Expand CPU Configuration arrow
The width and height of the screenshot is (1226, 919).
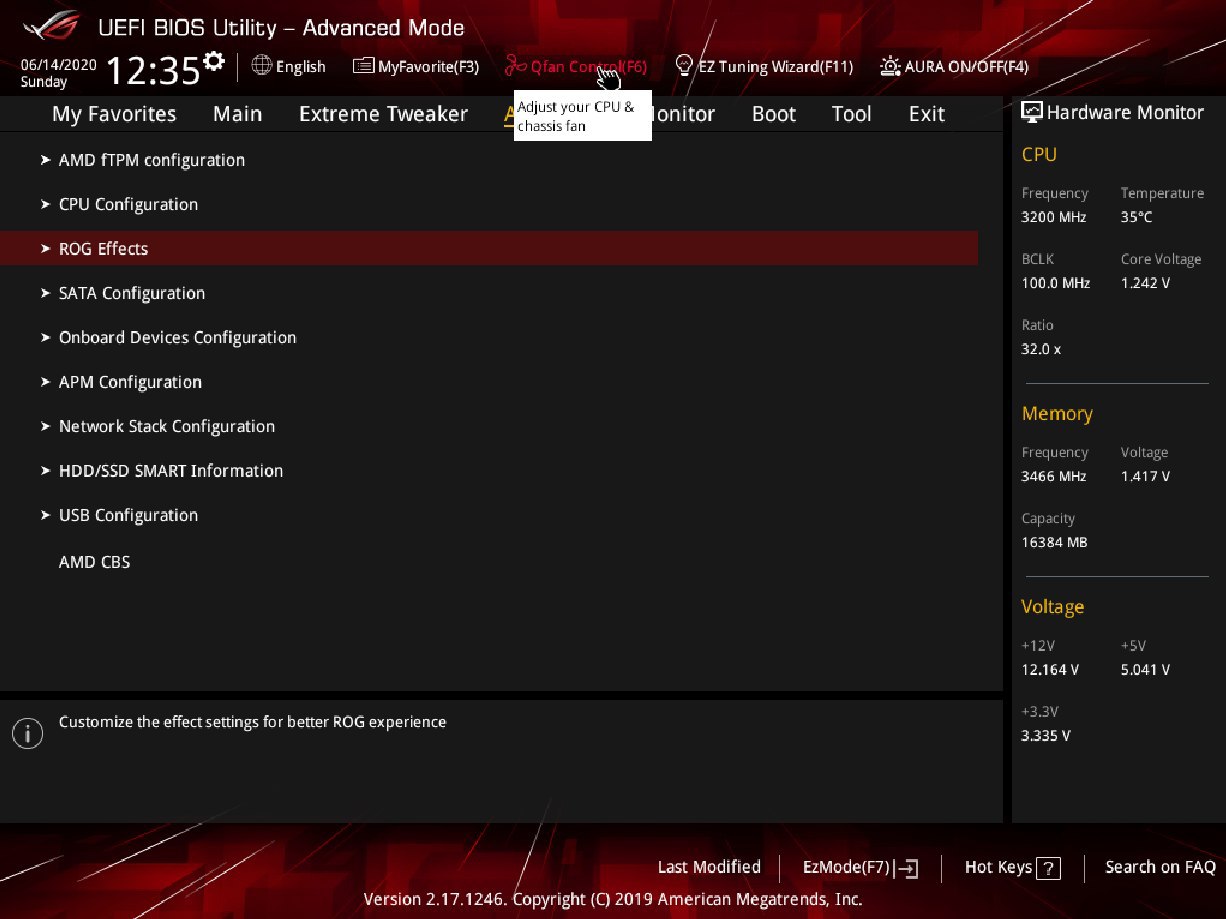(45, 204)
